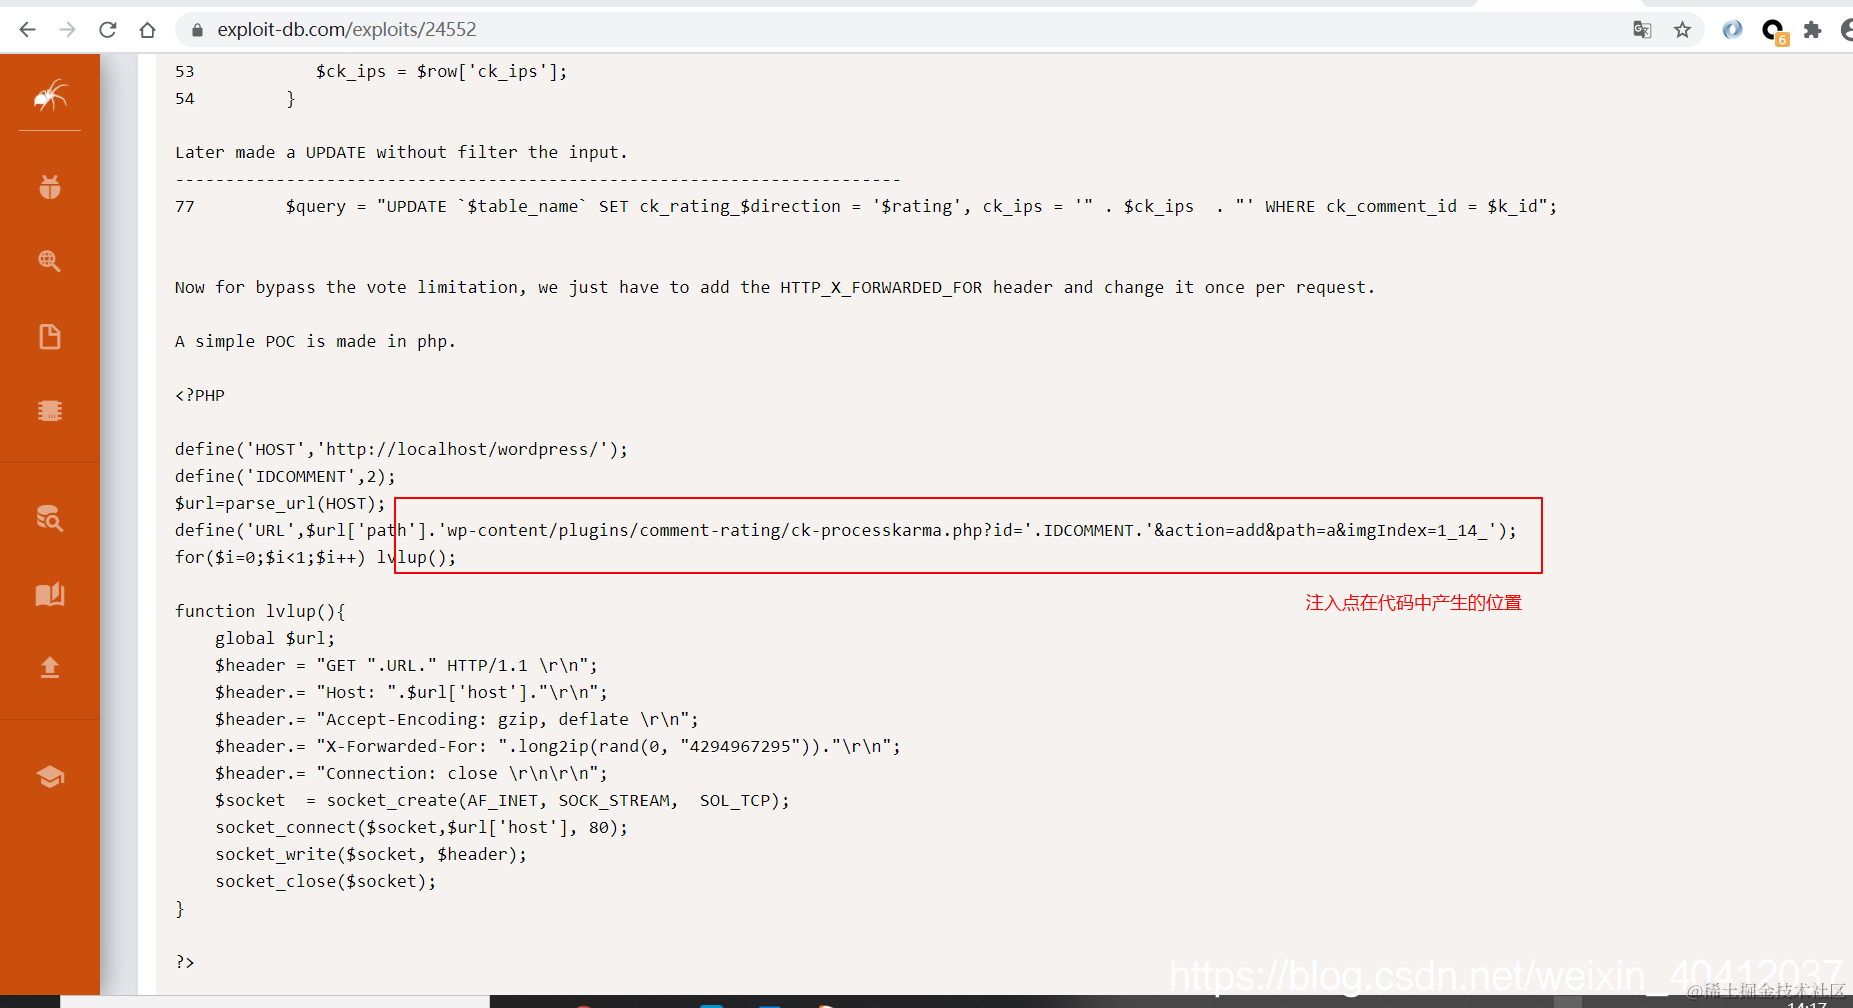Click 'function lvlup(){' line
Image resolution: width=1853 pixels, height=1008 pixels.
(260, 611)
